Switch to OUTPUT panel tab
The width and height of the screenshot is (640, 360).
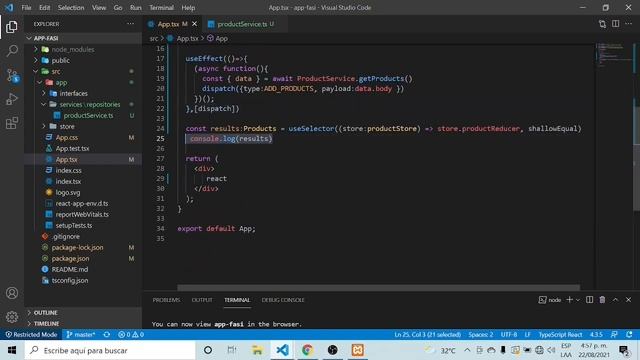pyautogui.click(x=202, y=300)
